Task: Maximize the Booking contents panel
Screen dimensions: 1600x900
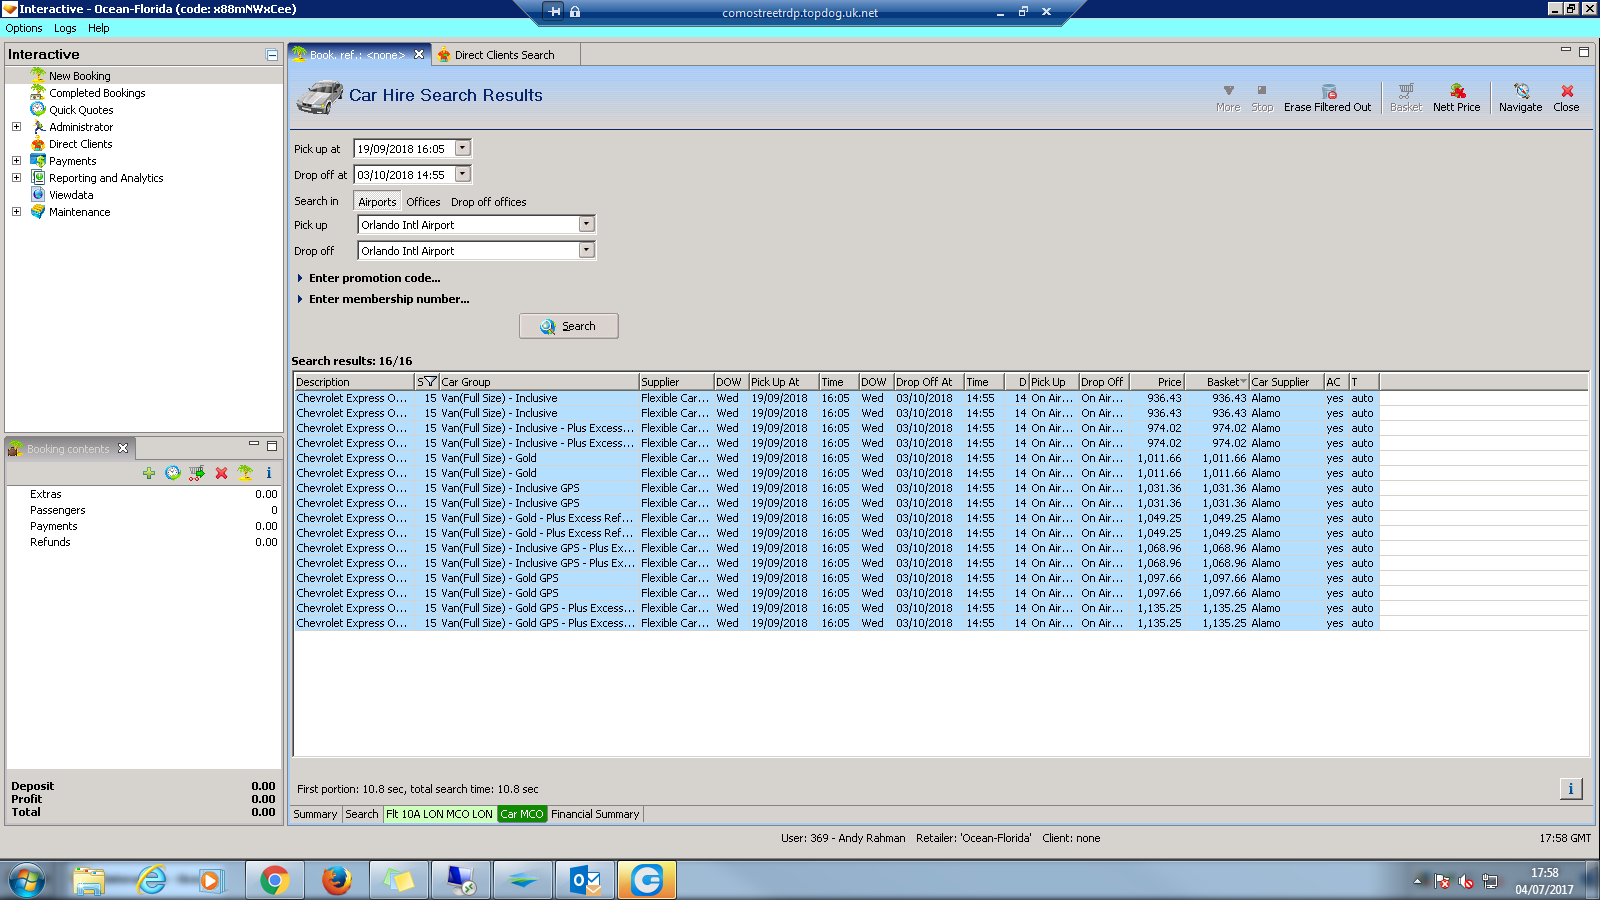Action: [x=272, y=446]
